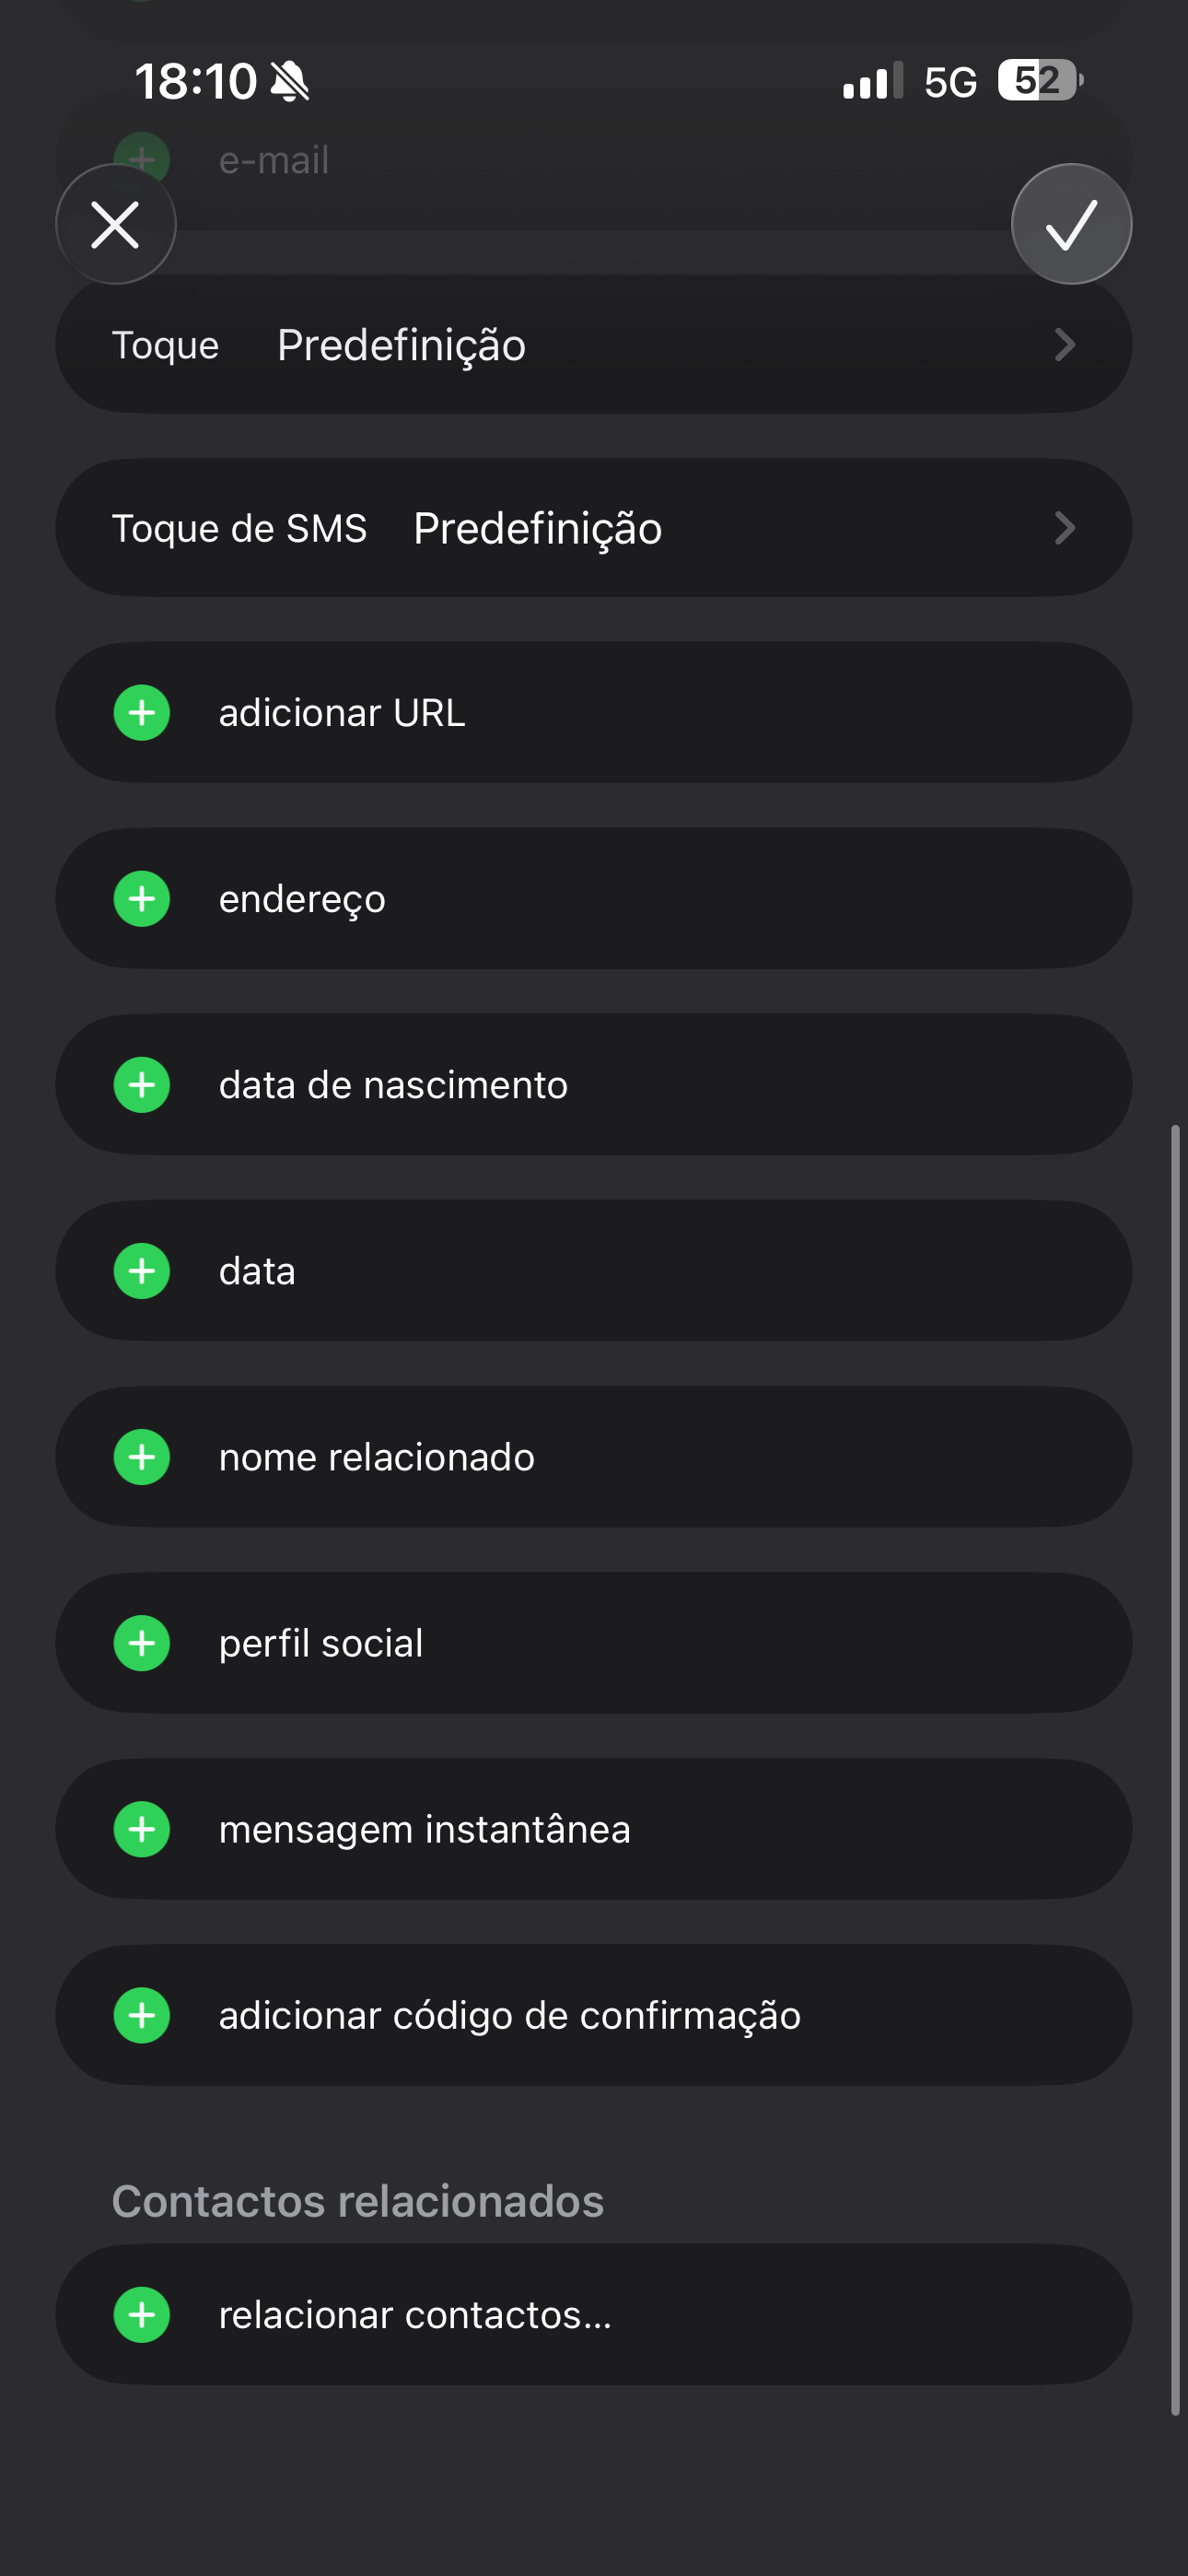Image resolution: width=1188 pixels, height=2576 pixels.
Task: Open the Toque de SMS chevron
Action: tap(1064, 528)
